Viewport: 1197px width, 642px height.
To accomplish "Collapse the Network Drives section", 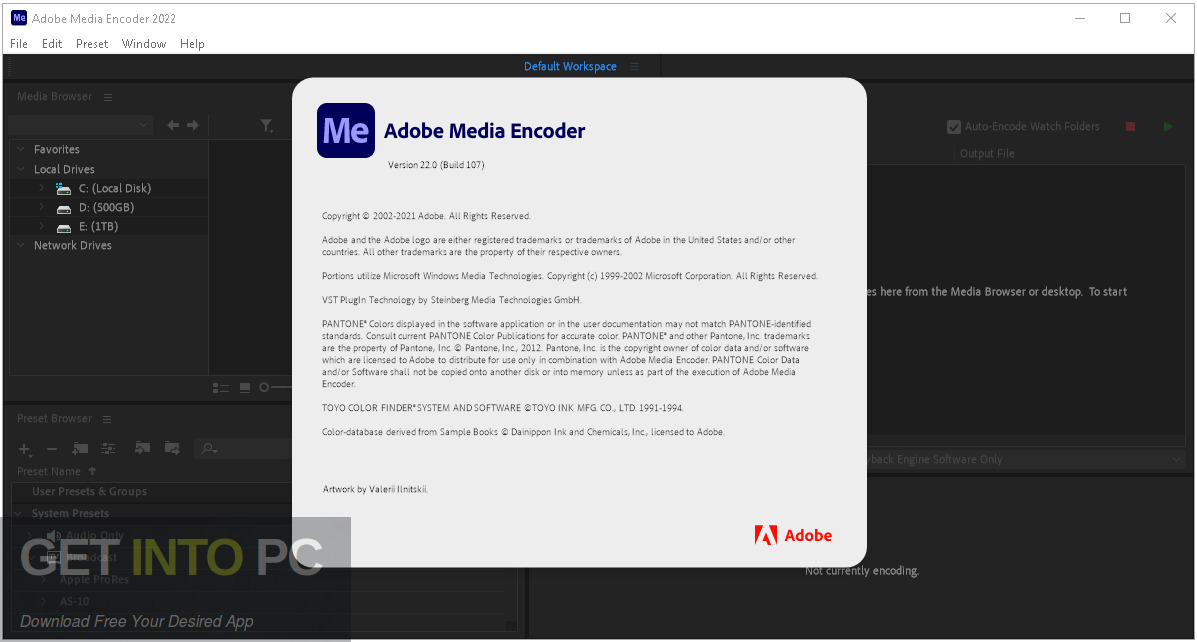I will click(21, 245).
